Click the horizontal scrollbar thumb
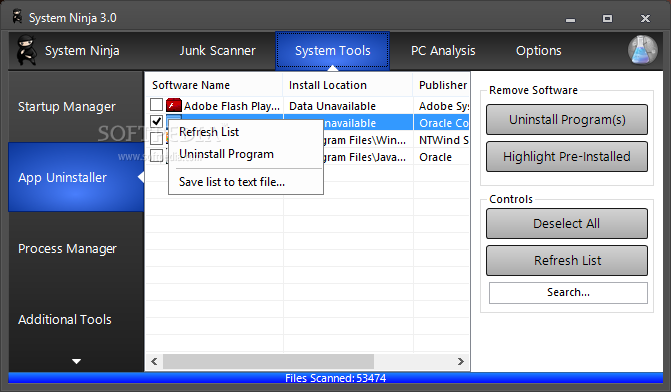This screenshot has height=392, width=671. pyautogui.click(x=268, y=361)
